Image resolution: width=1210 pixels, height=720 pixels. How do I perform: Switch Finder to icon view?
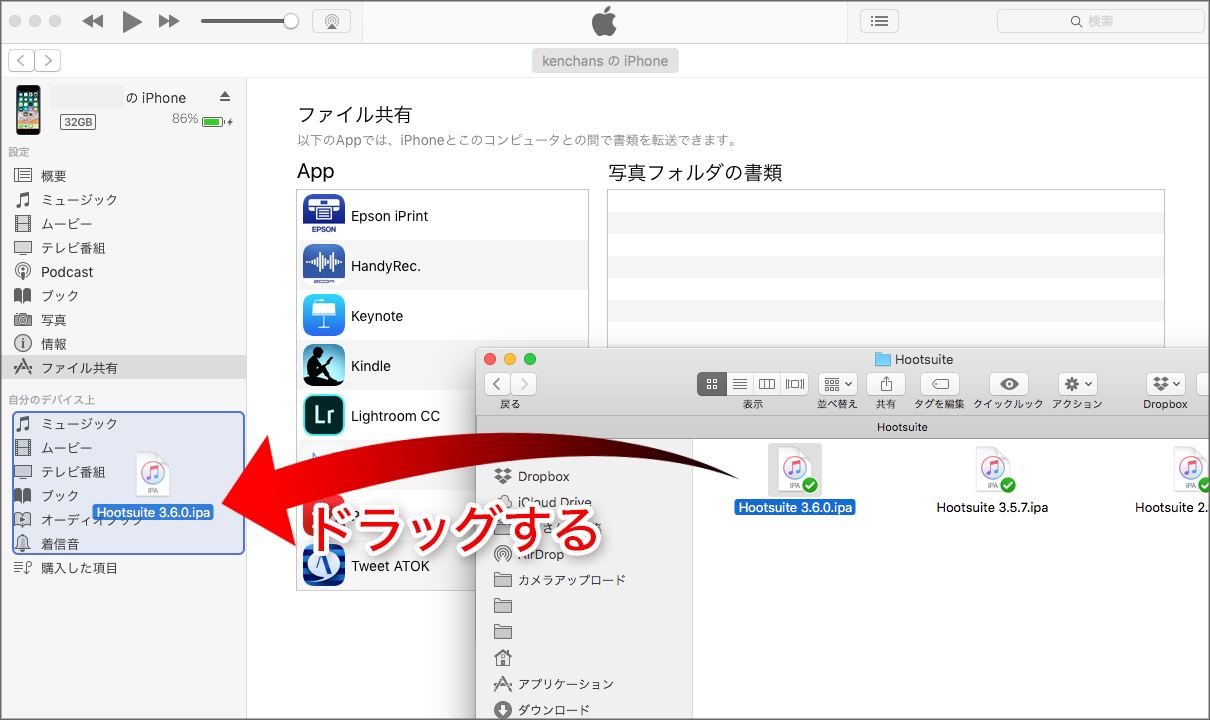click(712, 384)
